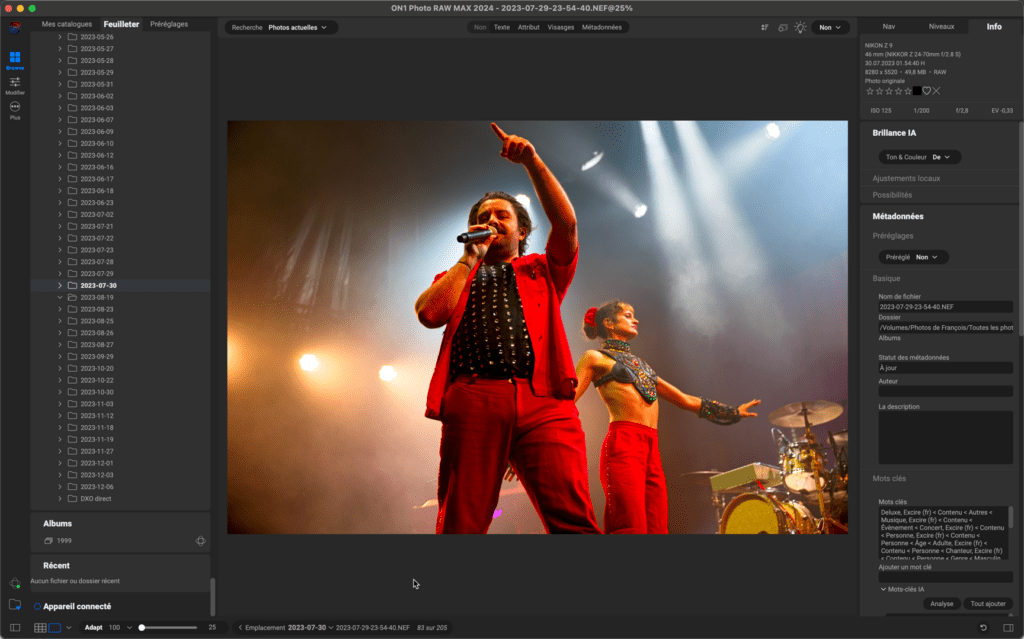Image resolution: width=1024 pixels, height=639 pixels.
Task: Click the Ajouter un mot clé field
Action: coord(945,577)
